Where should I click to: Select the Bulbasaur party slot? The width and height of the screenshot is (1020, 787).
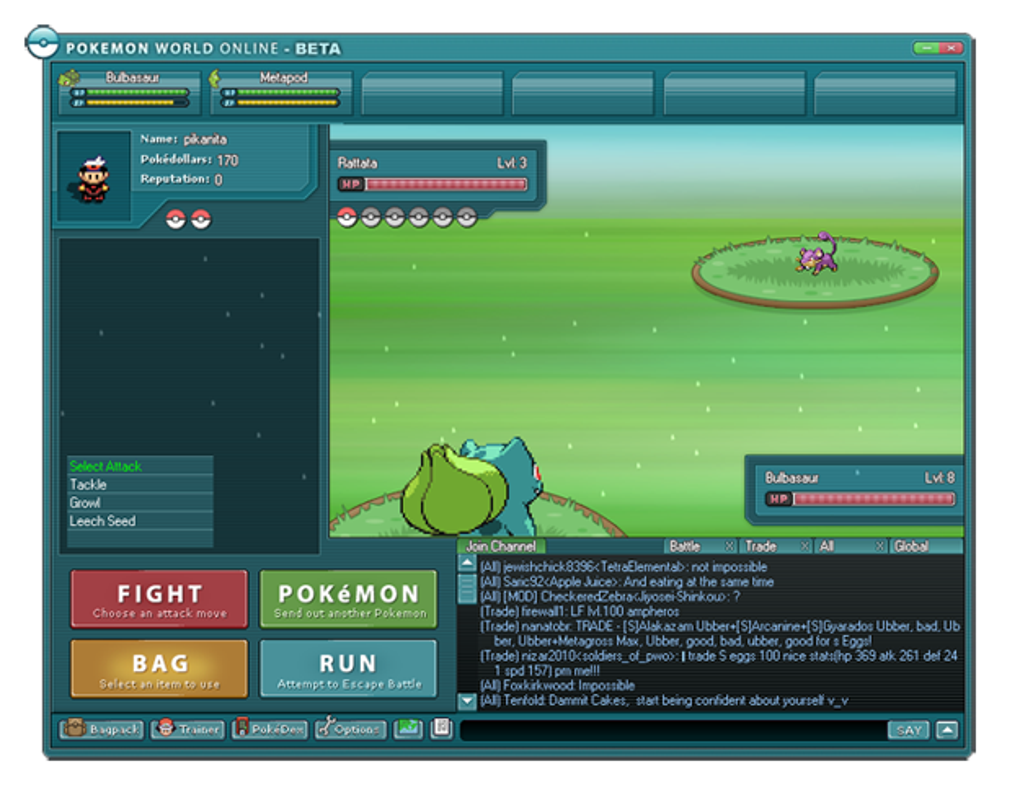click(129, 92)
